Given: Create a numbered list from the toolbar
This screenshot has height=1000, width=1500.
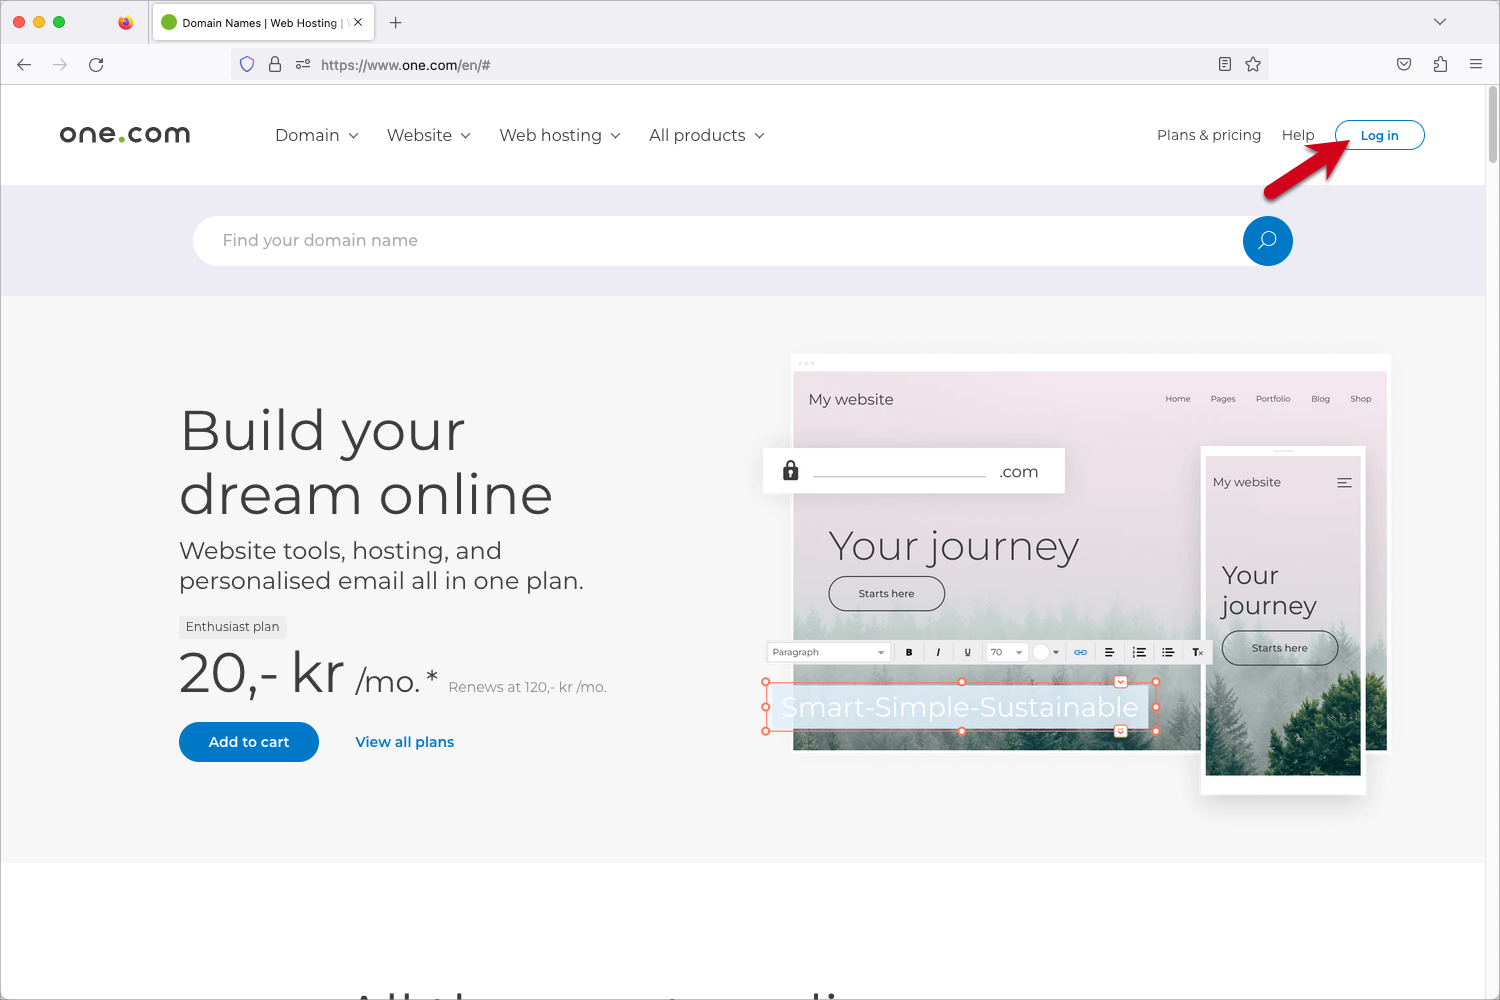Looking at the screenshot, I should pos(1139,651).
